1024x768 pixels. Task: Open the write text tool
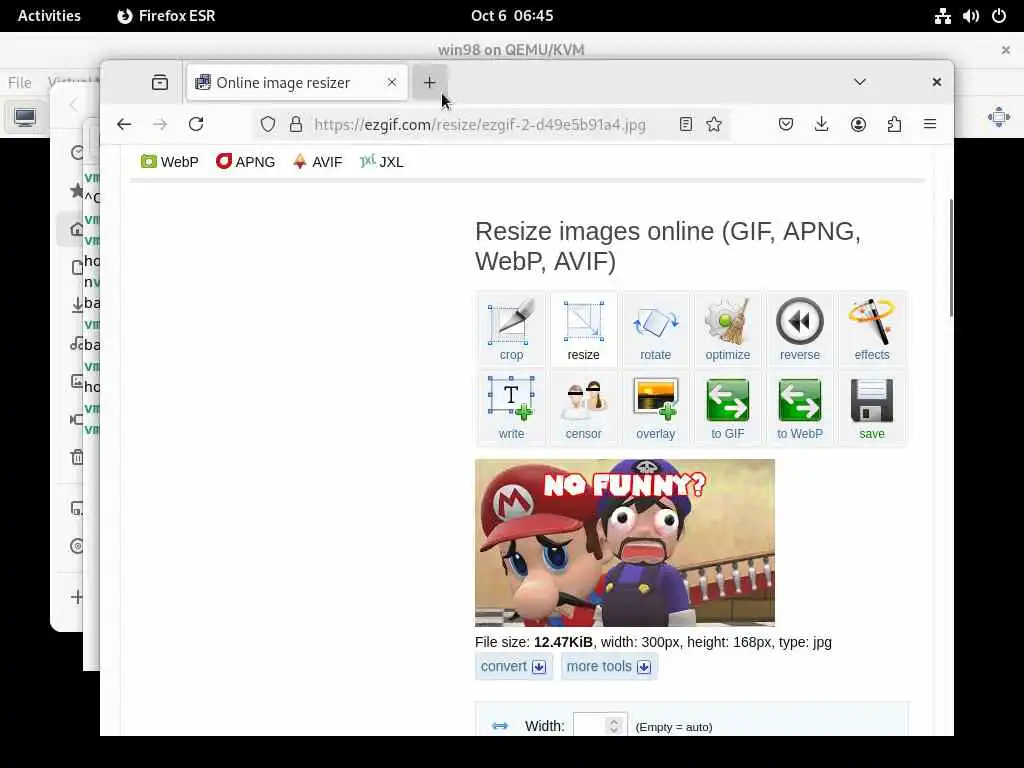pos(511,408)
